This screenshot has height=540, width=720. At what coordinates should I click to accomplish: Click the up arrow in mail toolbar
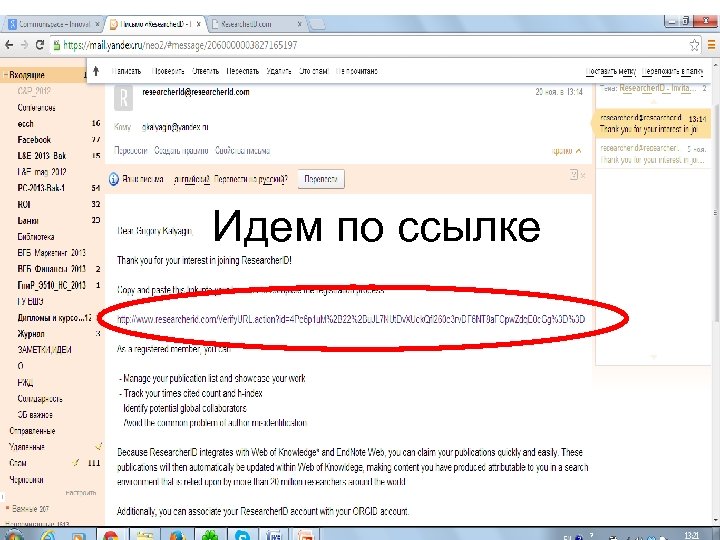96,71
